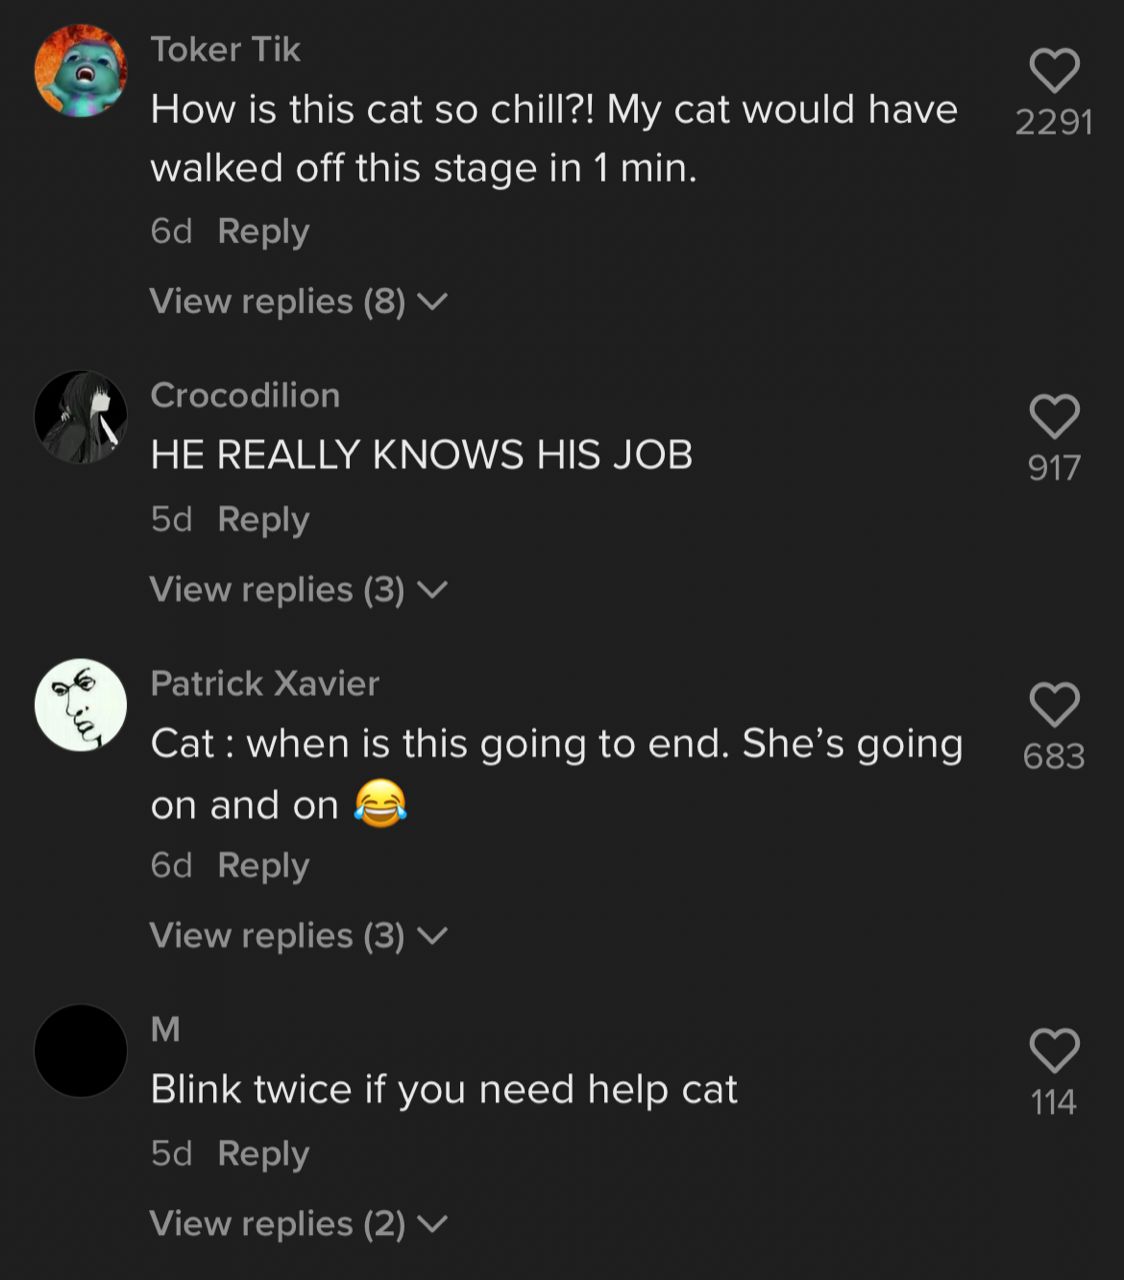Like Toker Tik's comment with the heart
Image resolution: width=1124 pixels, height=1280 pixels.
tap(1054, 71)
